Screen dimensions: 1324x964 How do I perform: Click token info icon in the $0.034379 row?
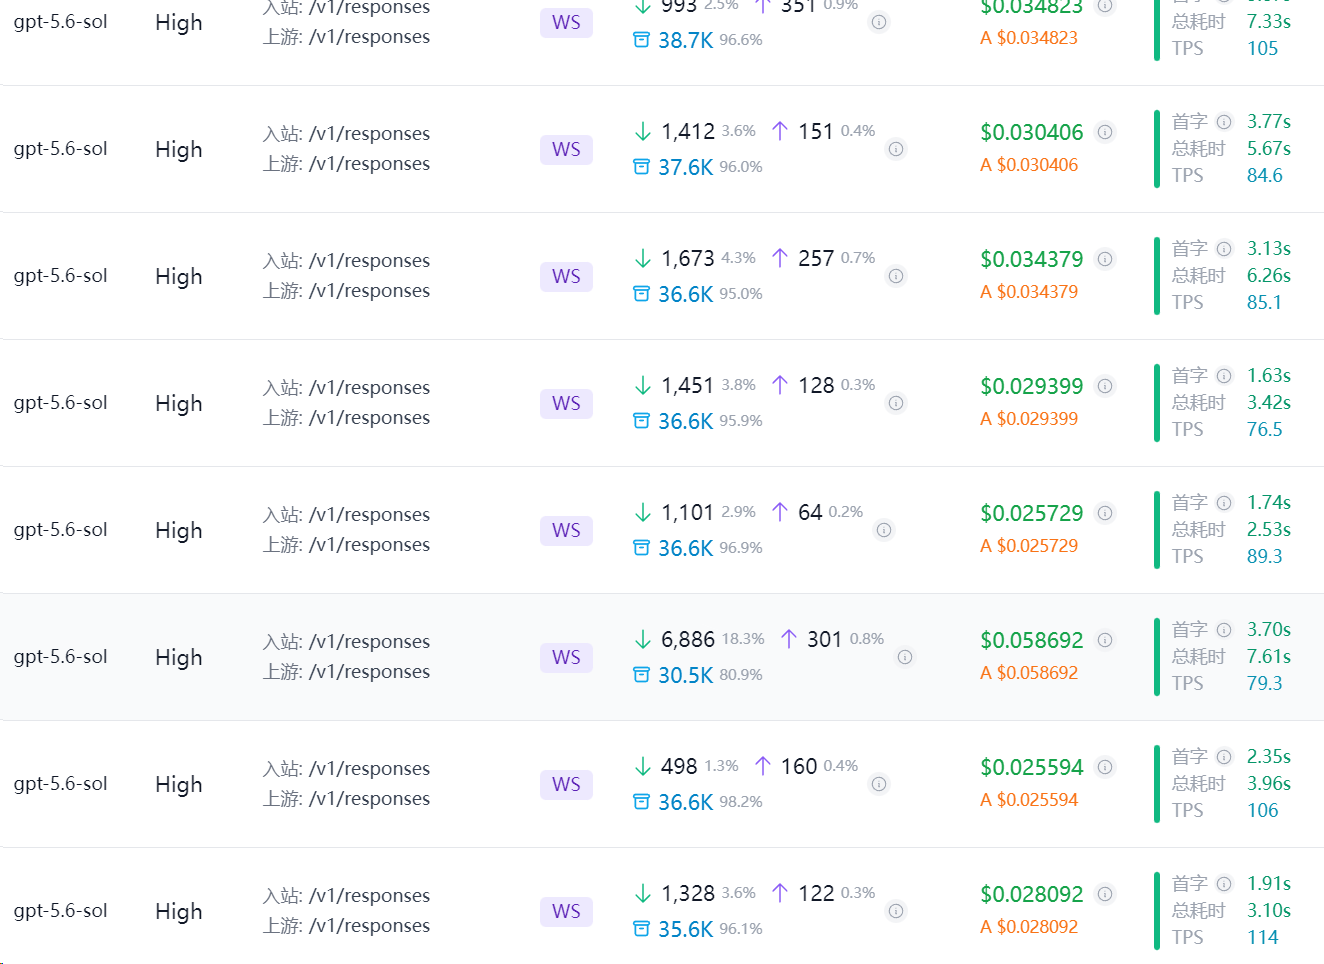tap(896, 276)
